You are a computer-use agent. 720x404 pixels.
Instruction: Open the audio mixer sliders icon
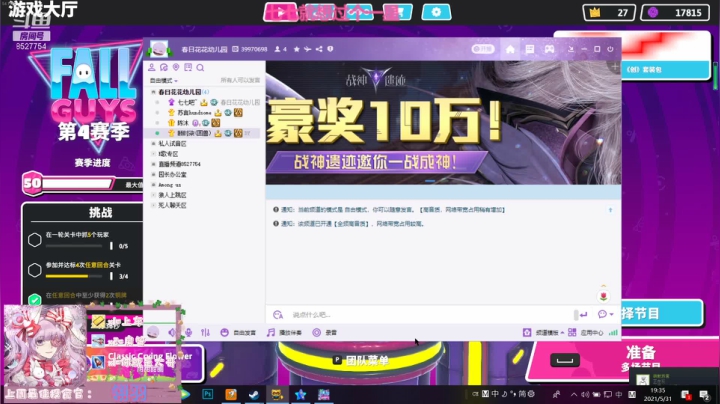pos(205,332)
